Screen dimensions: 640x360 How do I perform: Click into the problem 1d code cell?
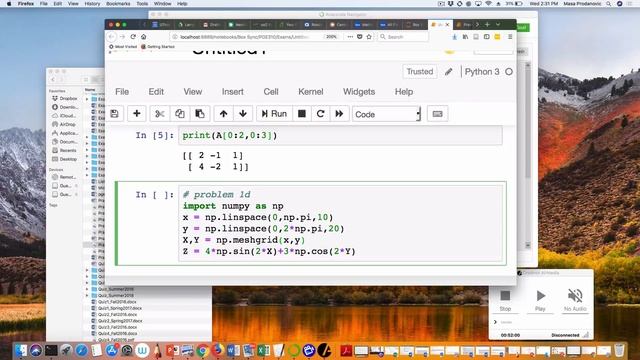coord(341,223)
